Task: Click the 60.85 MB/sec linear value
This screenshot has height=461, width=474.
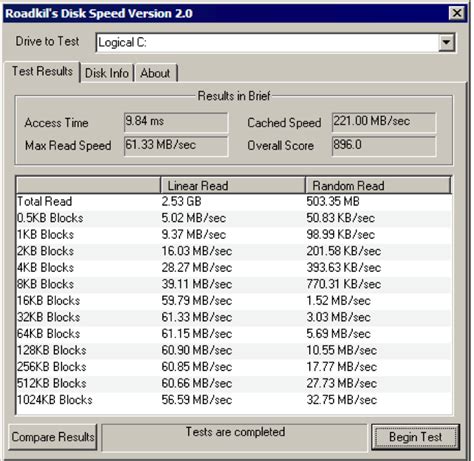Action: click(197, 367)
